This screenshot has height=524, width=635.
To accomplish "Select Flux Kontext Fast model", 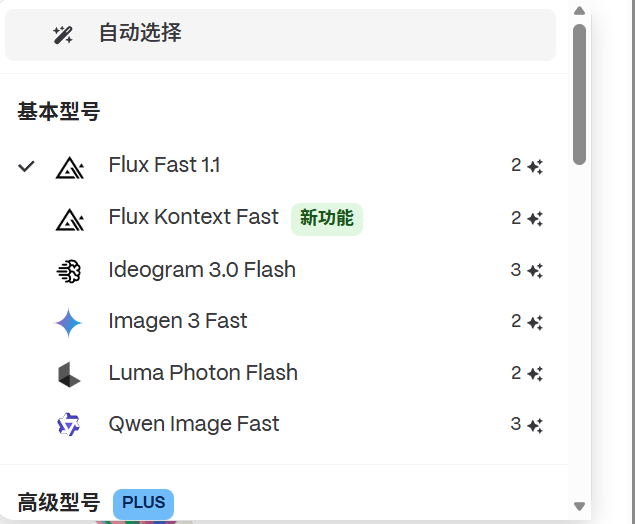I will [193, 218].
